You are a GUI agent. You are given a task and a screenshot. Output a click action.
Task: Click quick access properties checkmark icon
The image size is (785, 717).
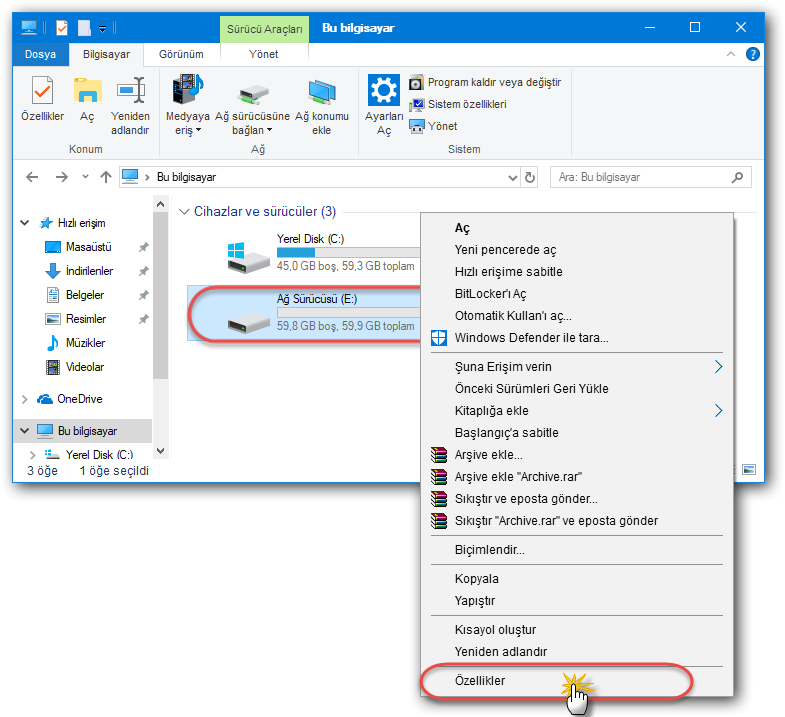(62, 28)
